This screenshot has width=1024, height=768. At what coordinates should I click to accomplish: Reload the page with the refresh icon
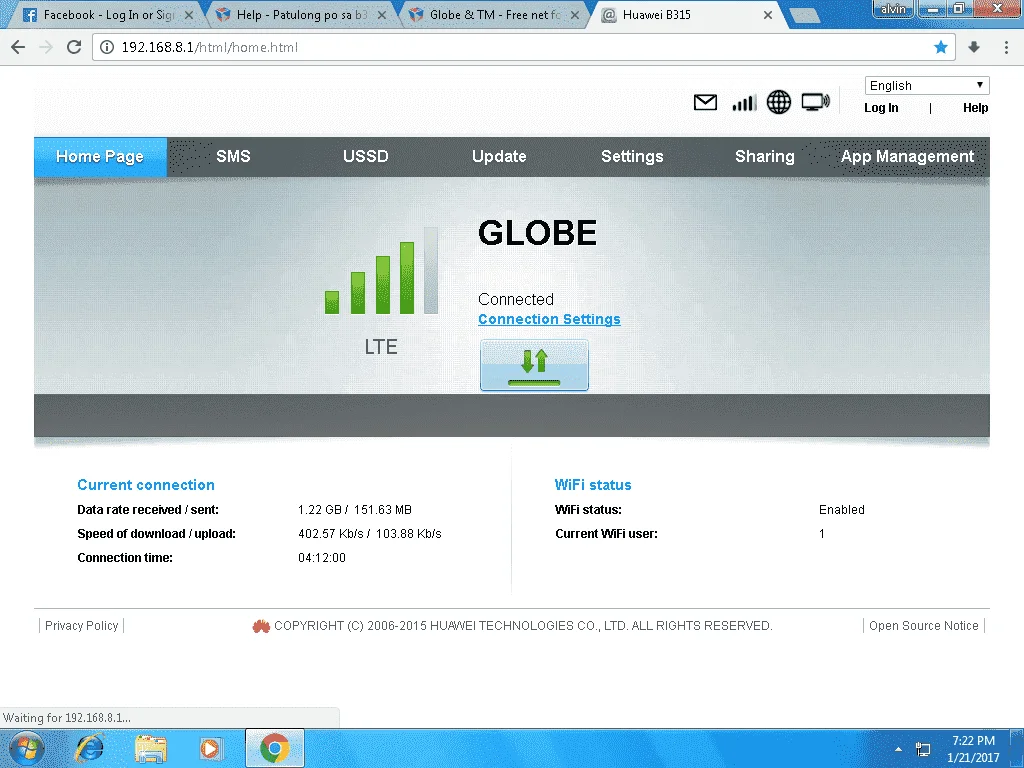click(x=74, y=47)
